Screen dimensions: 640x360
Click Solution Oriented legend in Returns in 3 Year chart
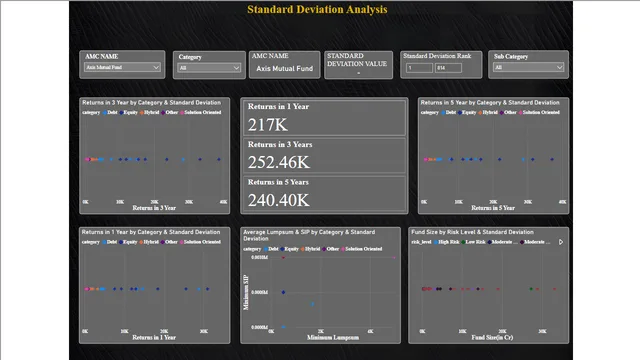point(201,112)
